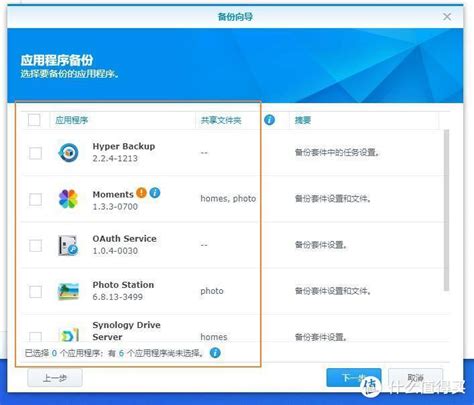The image size is (474, 405).
Task: Click the 'photo' shared folder cell
Action: pyautogui.click(x=212, y=291)
